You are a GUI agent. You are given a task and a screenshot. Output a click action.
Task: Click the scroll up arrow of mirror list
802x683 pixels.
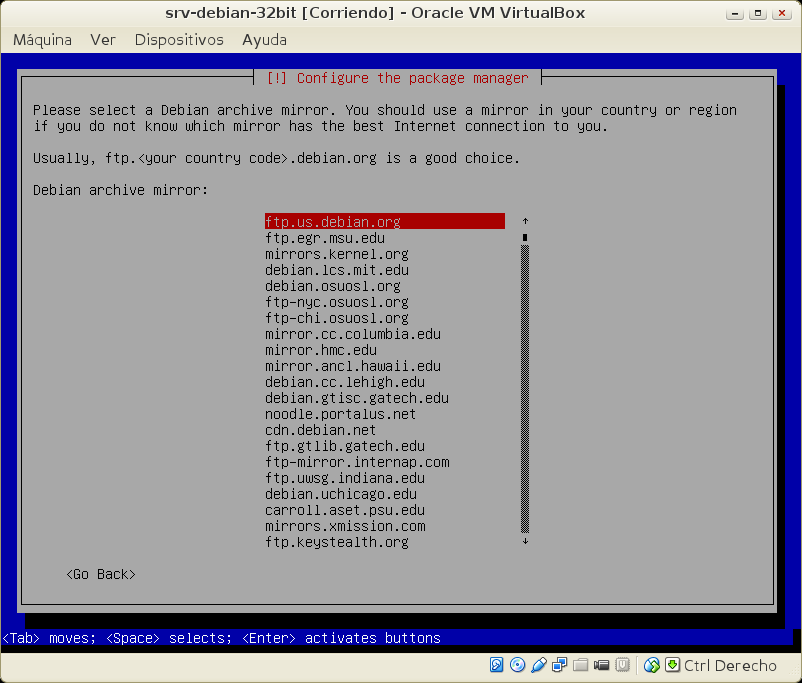pos(525,221)
